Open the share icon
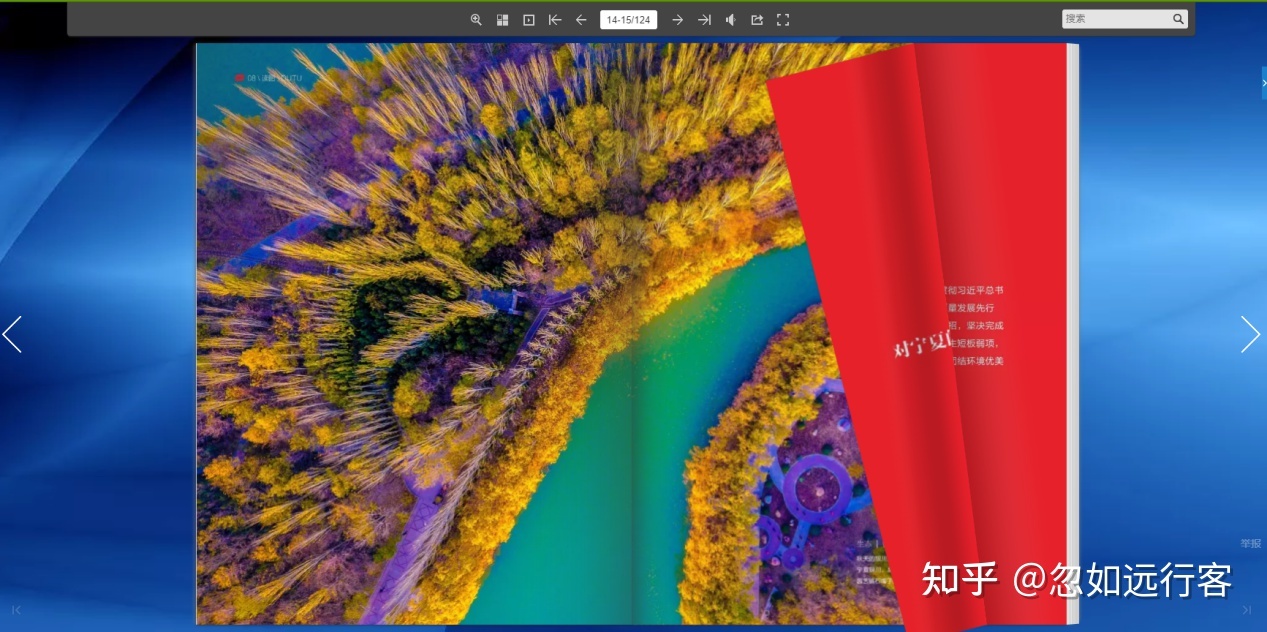This screenshot has width=1267, height=632. click(x=757, y=20)
